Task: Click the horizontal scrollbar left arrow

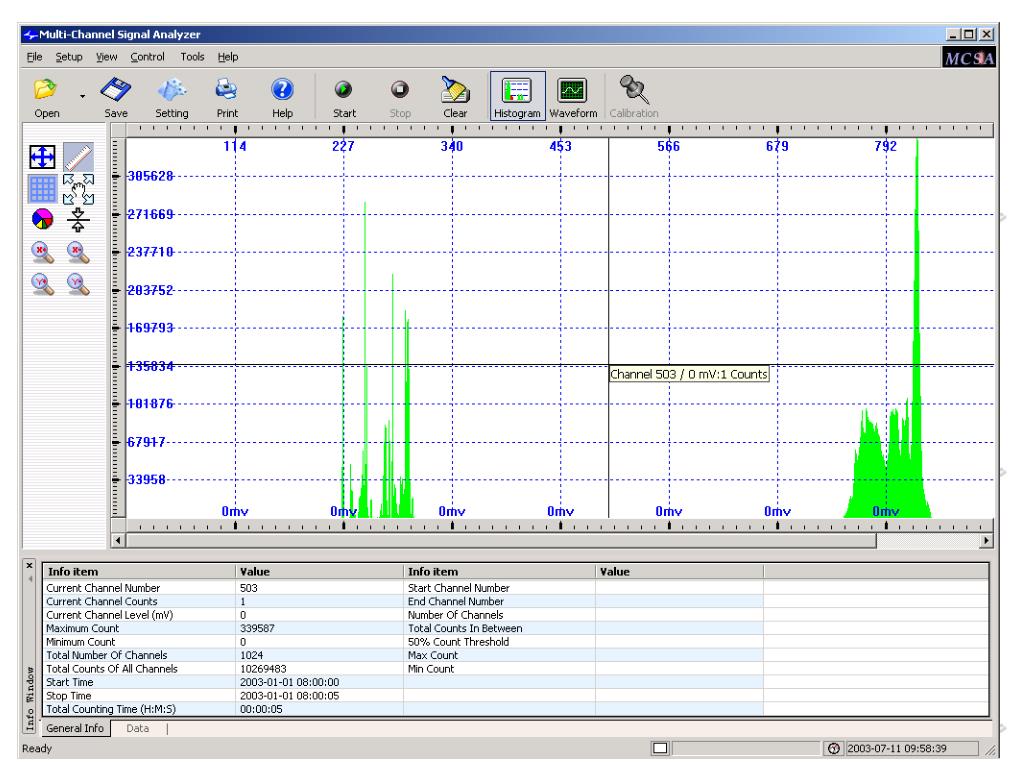Action: [x=118, y=541]
